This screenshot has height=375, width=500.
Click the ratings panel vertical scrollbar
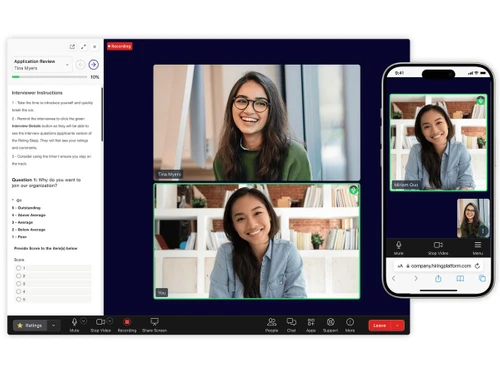click(102, 114)
